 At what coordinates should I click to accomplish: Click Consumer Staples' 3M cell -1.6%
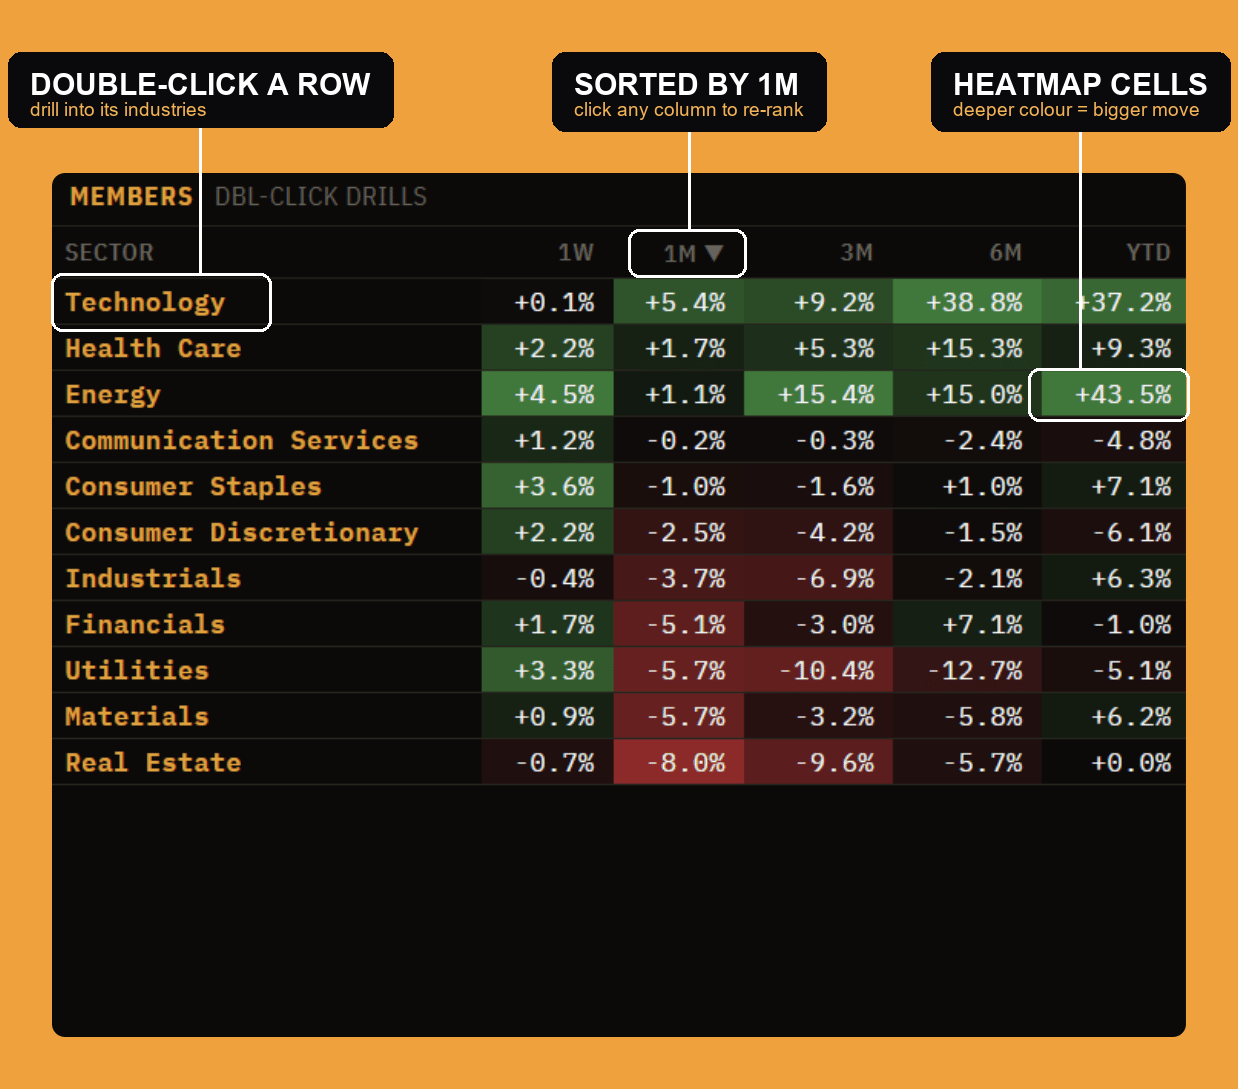tap(818, 486)
